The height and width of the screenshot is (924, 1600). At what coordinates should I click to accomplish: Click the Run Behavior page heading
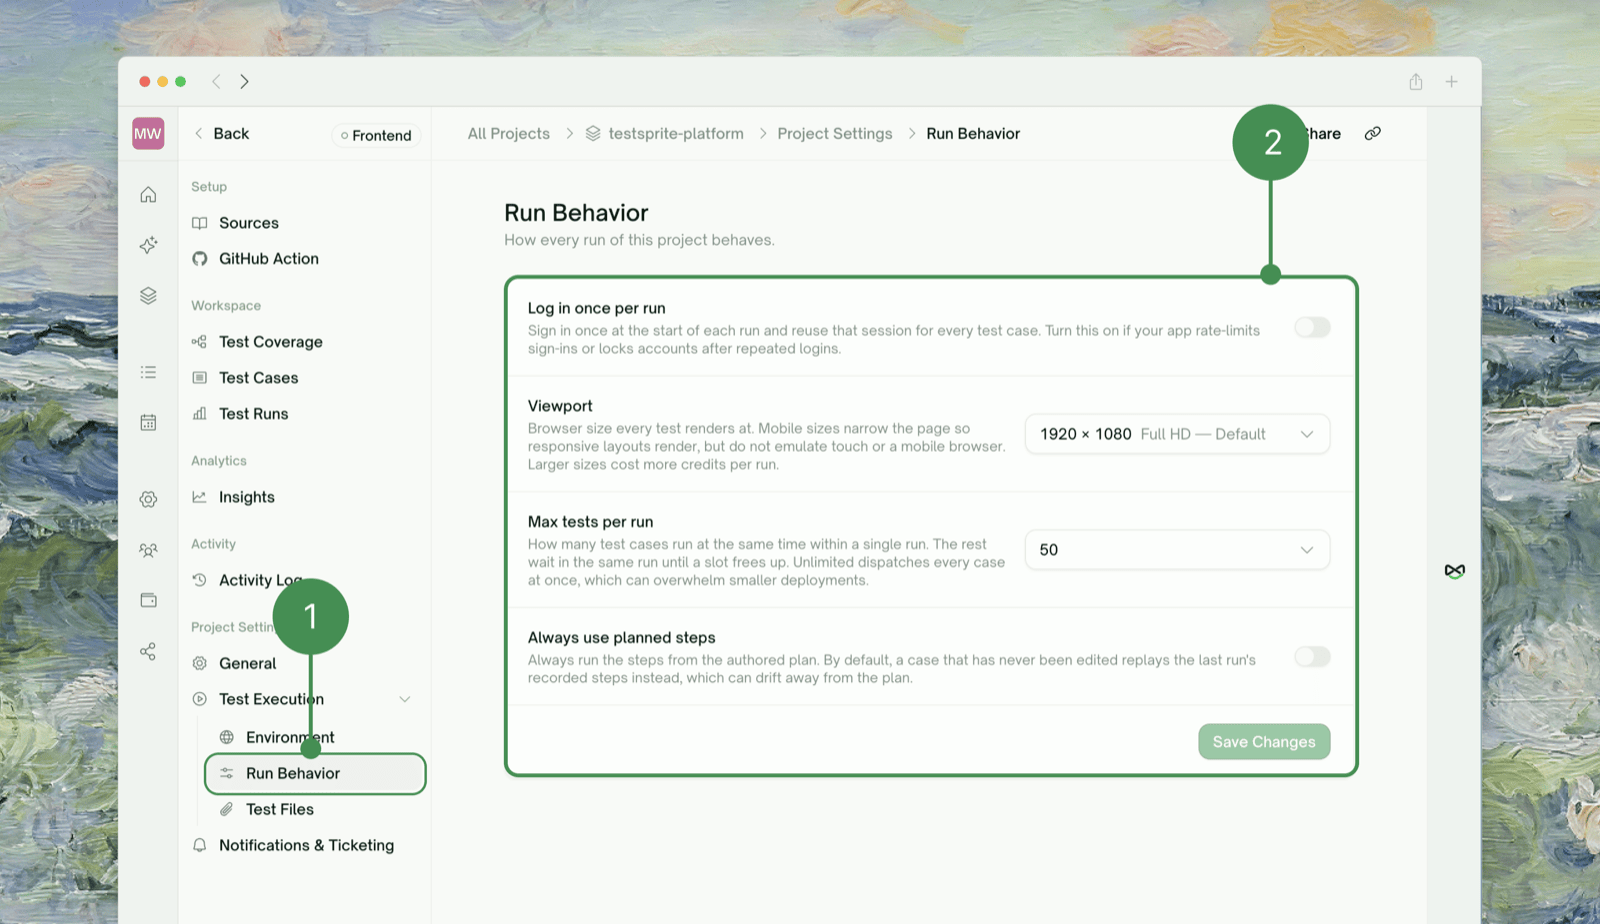click(x=576, y=213)
